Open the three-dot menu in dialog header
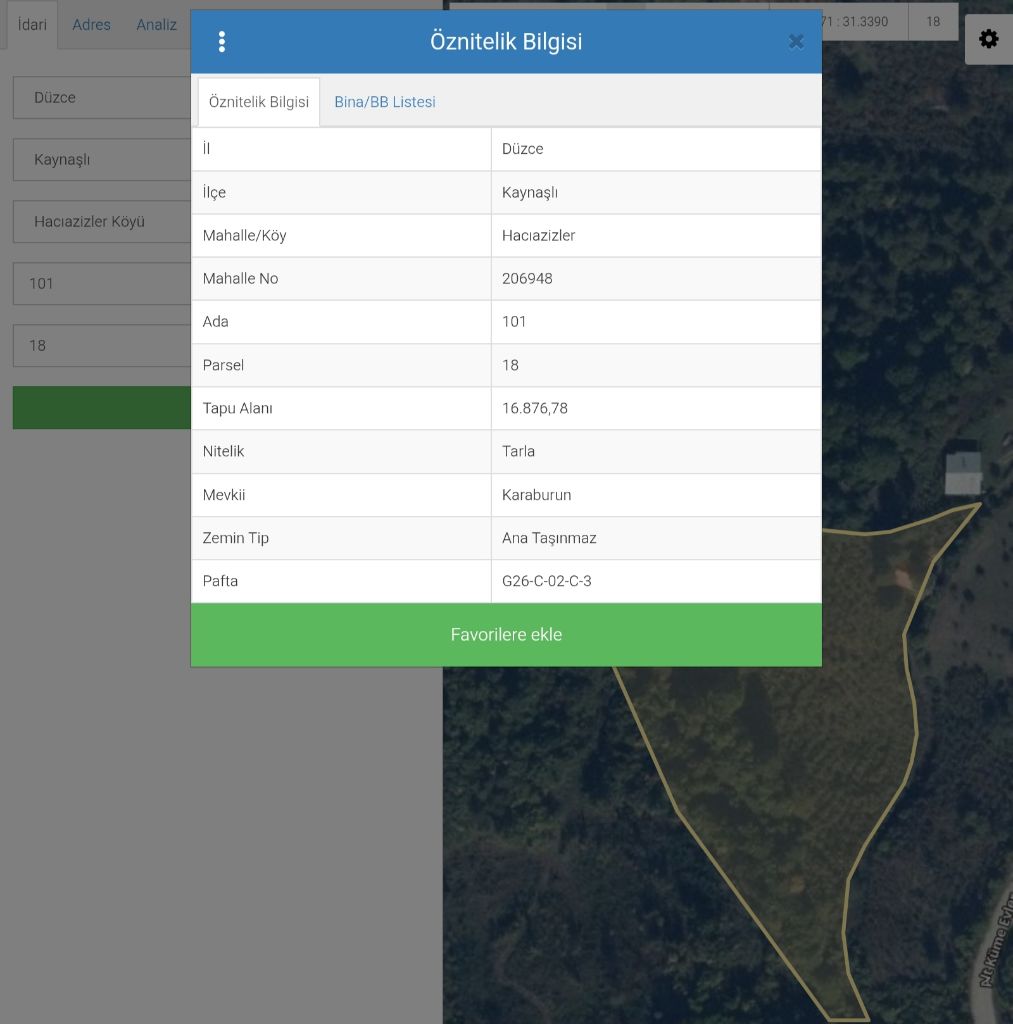This screenshot has width=1013, height=1024. pyautogui.click(x=221, y=42)
